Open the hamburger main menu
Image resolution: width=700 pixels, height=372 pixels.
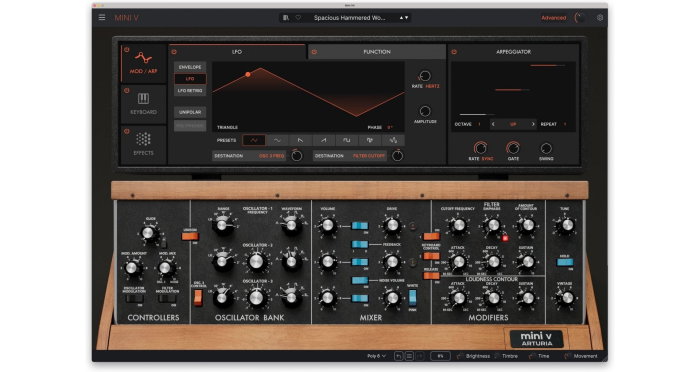tap(102, 17)
